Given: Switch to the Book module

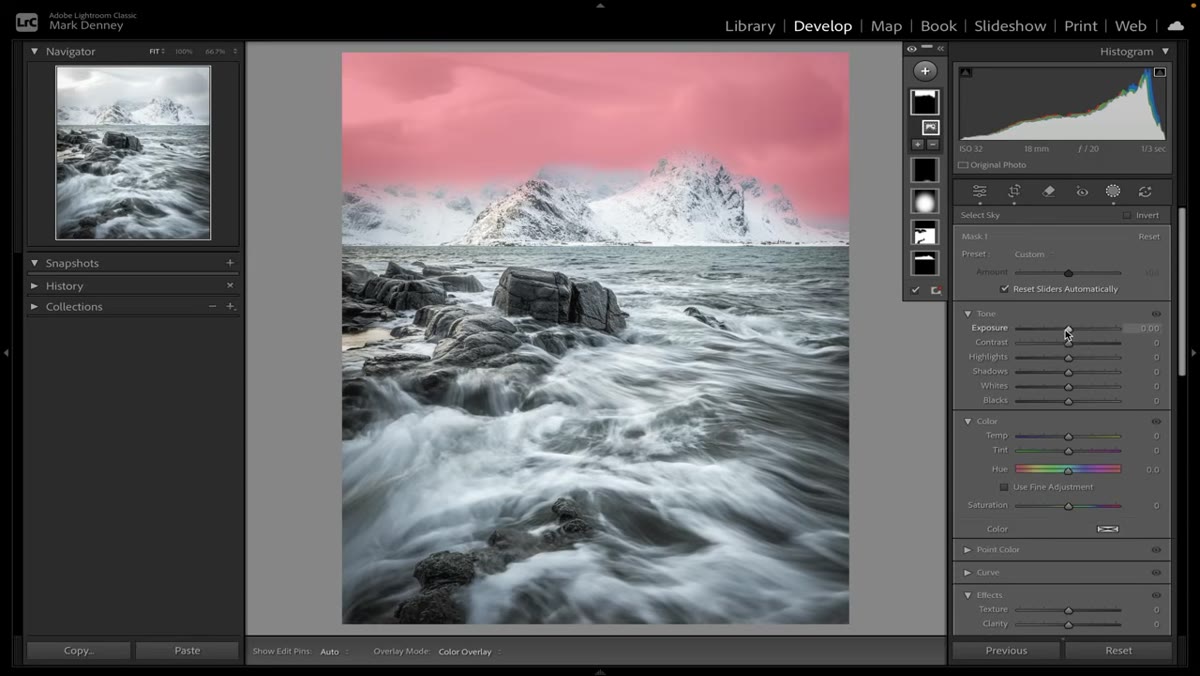Looking at the screenshot, I should click(x=938, y=26).
